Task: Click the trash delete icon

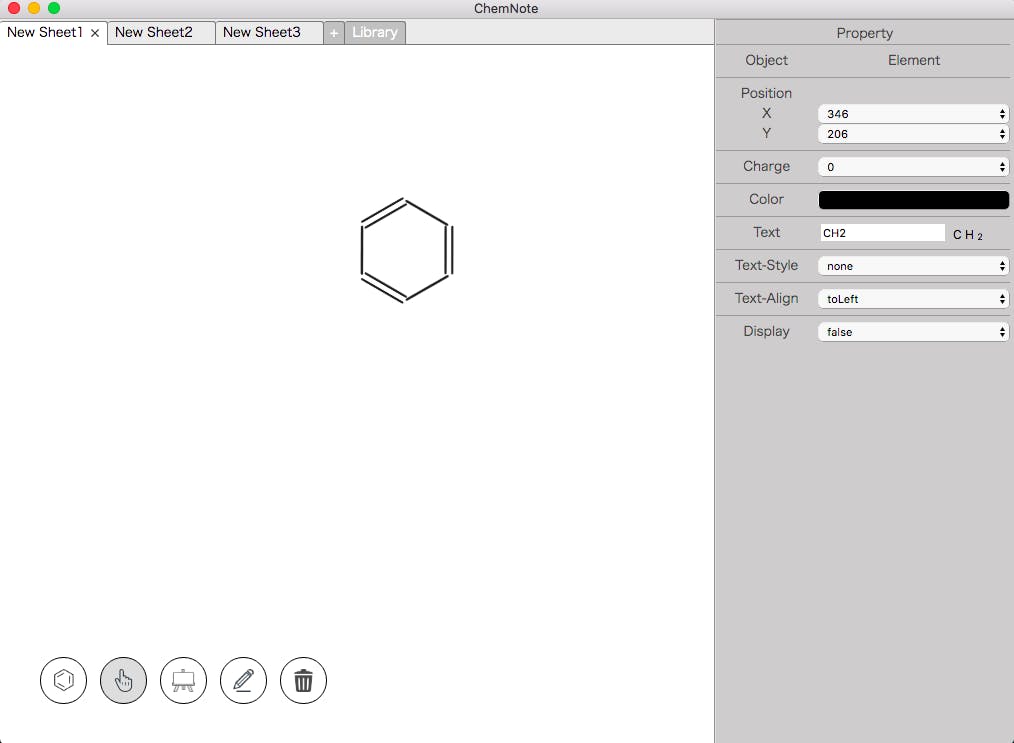Action: 304,681
